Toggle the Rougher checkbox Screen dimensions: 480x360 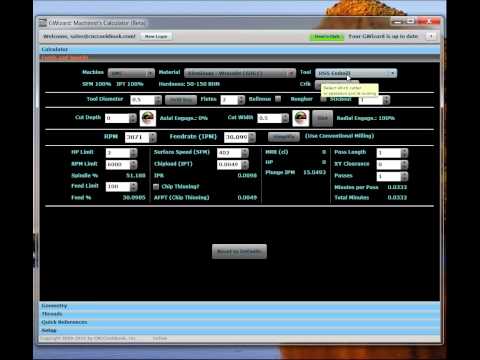point(323,99)
